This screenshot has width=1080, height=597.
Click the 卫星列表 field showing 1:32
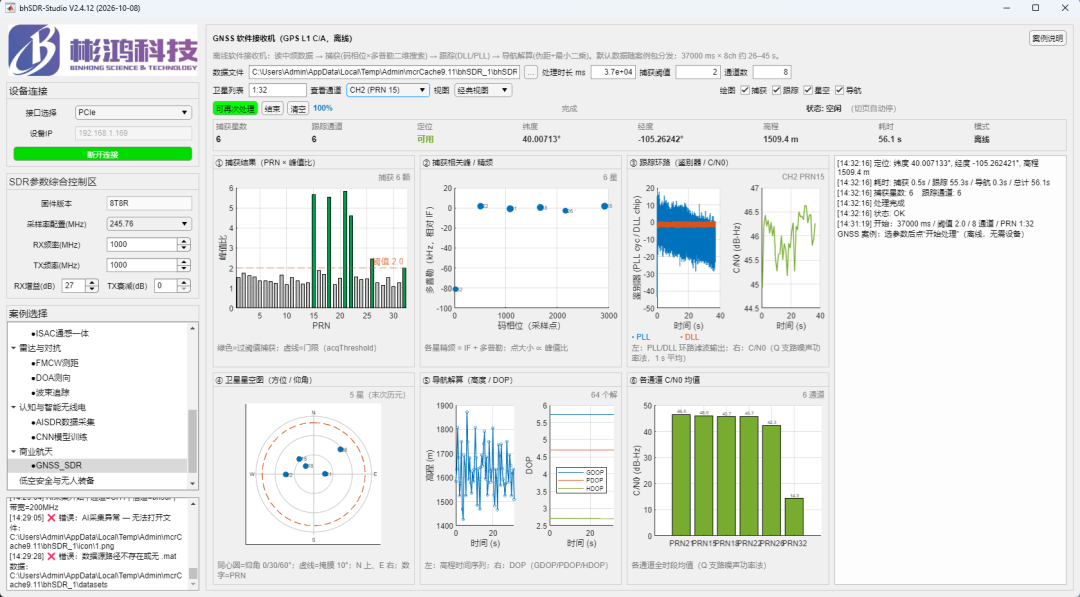[278, 90]
